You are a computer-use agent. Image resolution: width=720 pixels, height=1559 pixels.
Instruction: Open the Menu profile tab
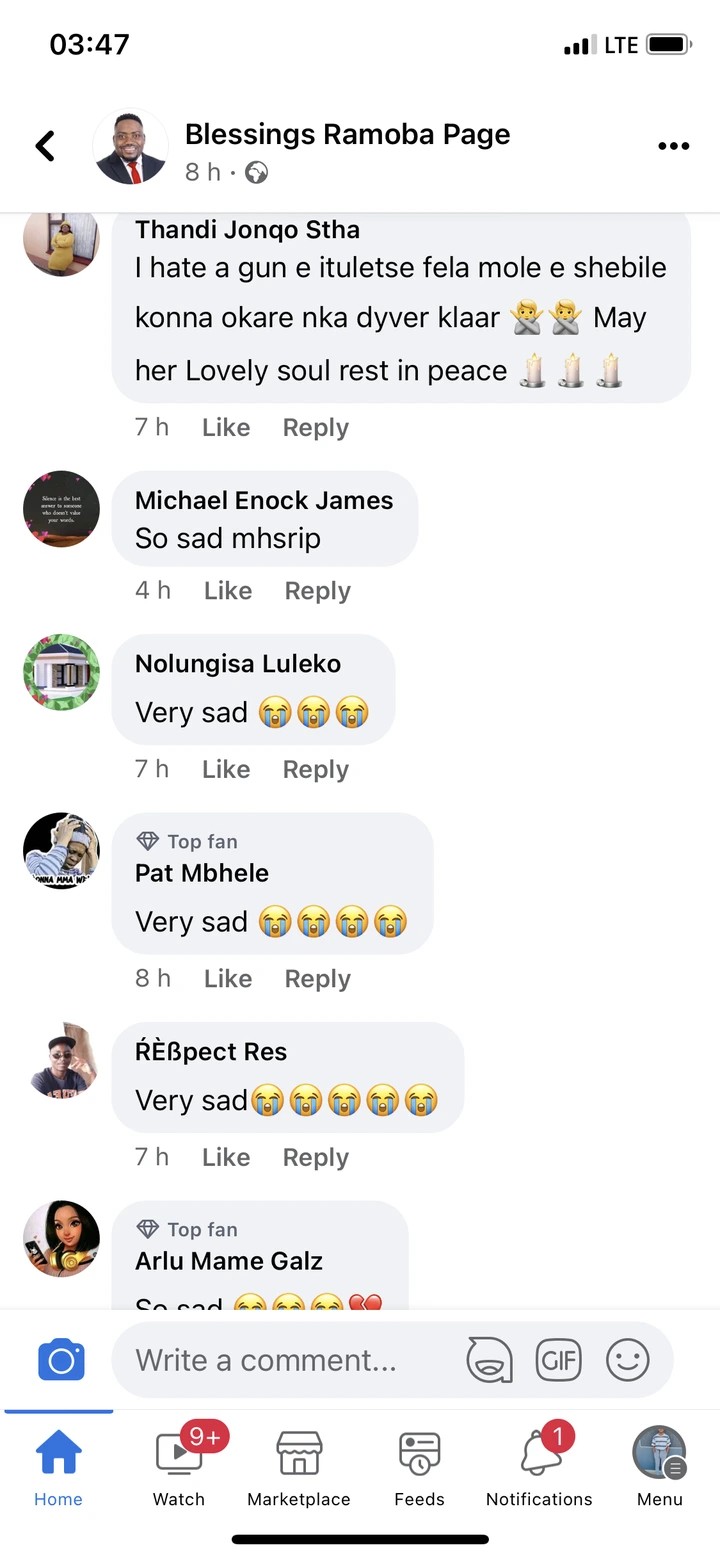[659, 1465]
